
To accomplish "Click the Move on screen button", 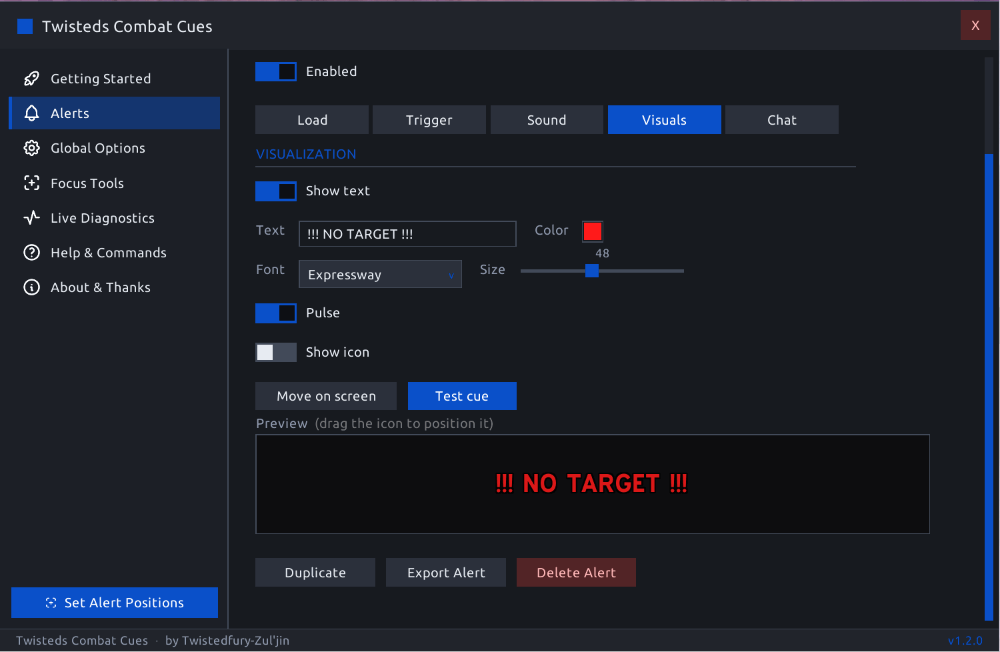I will pyautogui.click(x=326, y=396).
